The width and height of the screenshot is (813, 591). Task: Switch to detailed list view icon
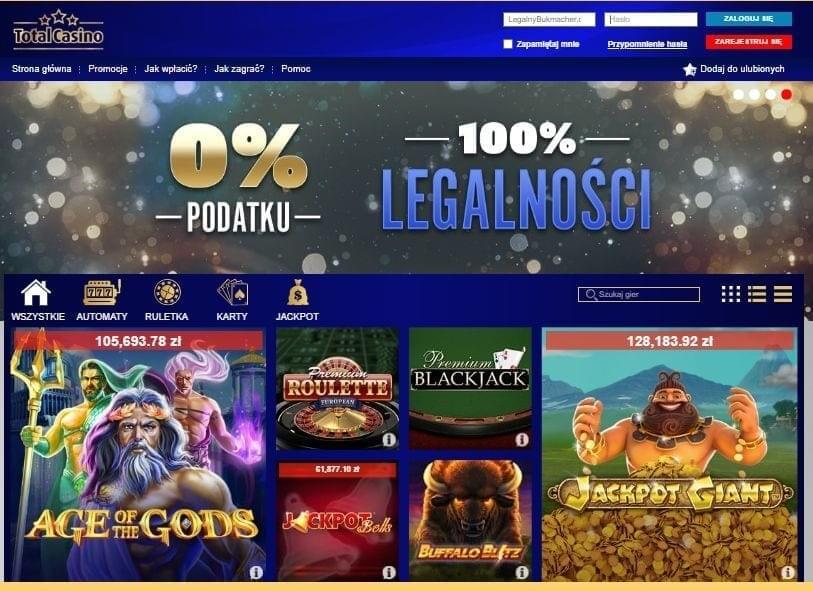(x=756, y=294)
